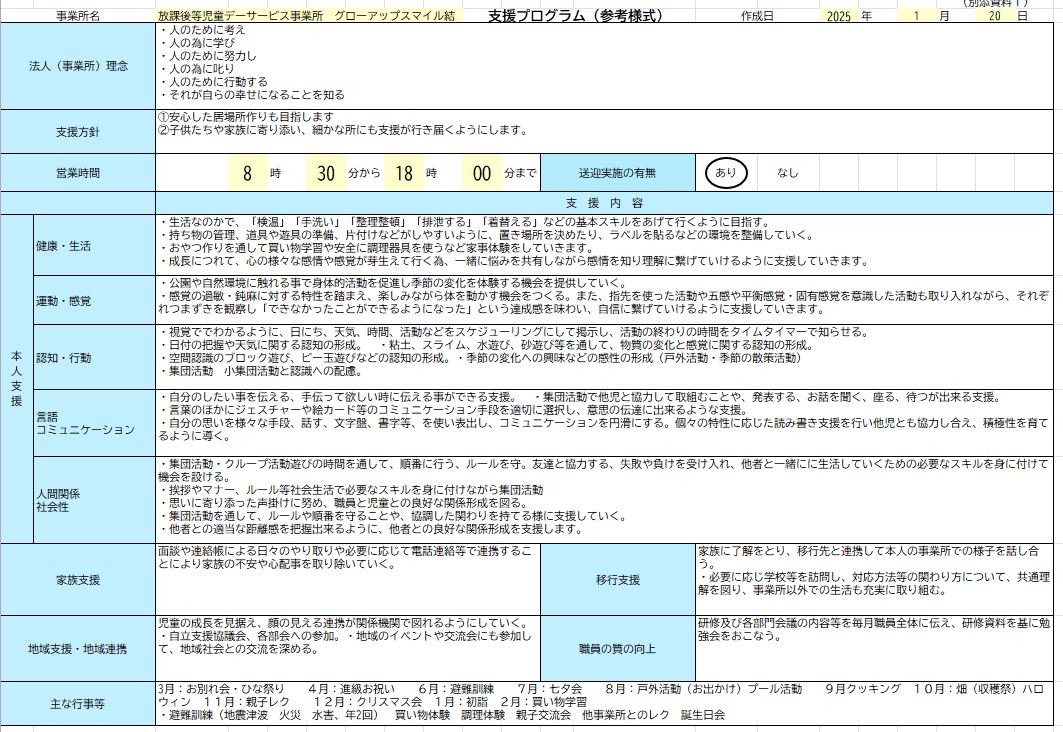Select the 営業時間 header cell
Image resolution: width=1063 pixels, height=732 pixels.
(x=78, y=173)
